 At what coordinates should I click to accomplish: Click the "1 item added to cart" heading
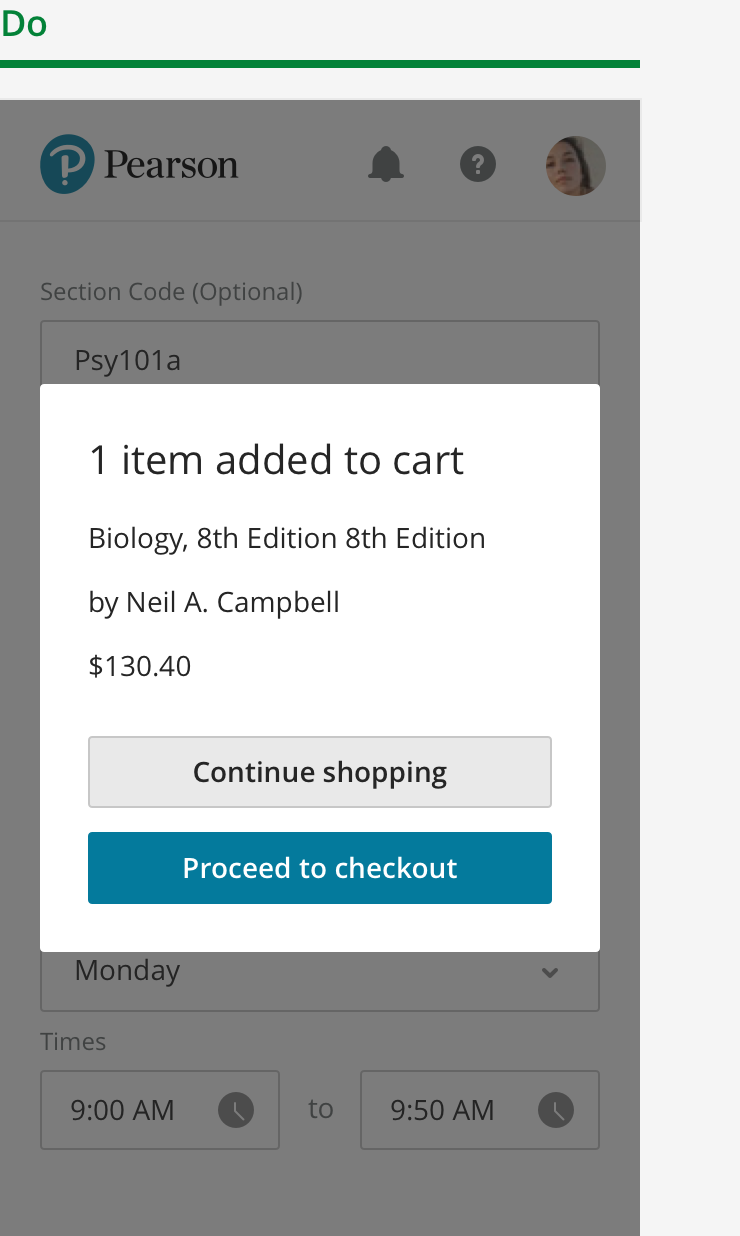(x=276, y=460)
